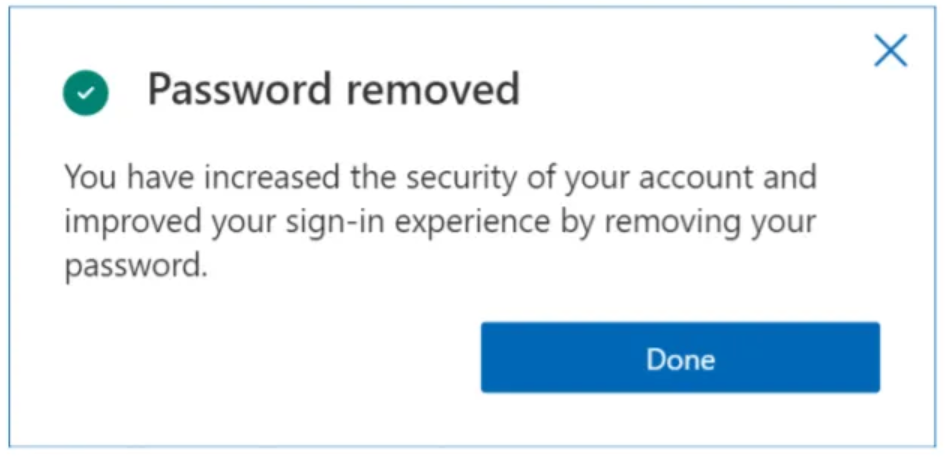Click the Done button
This screenshot has height=460, width=948.
(x=680, y=357)
